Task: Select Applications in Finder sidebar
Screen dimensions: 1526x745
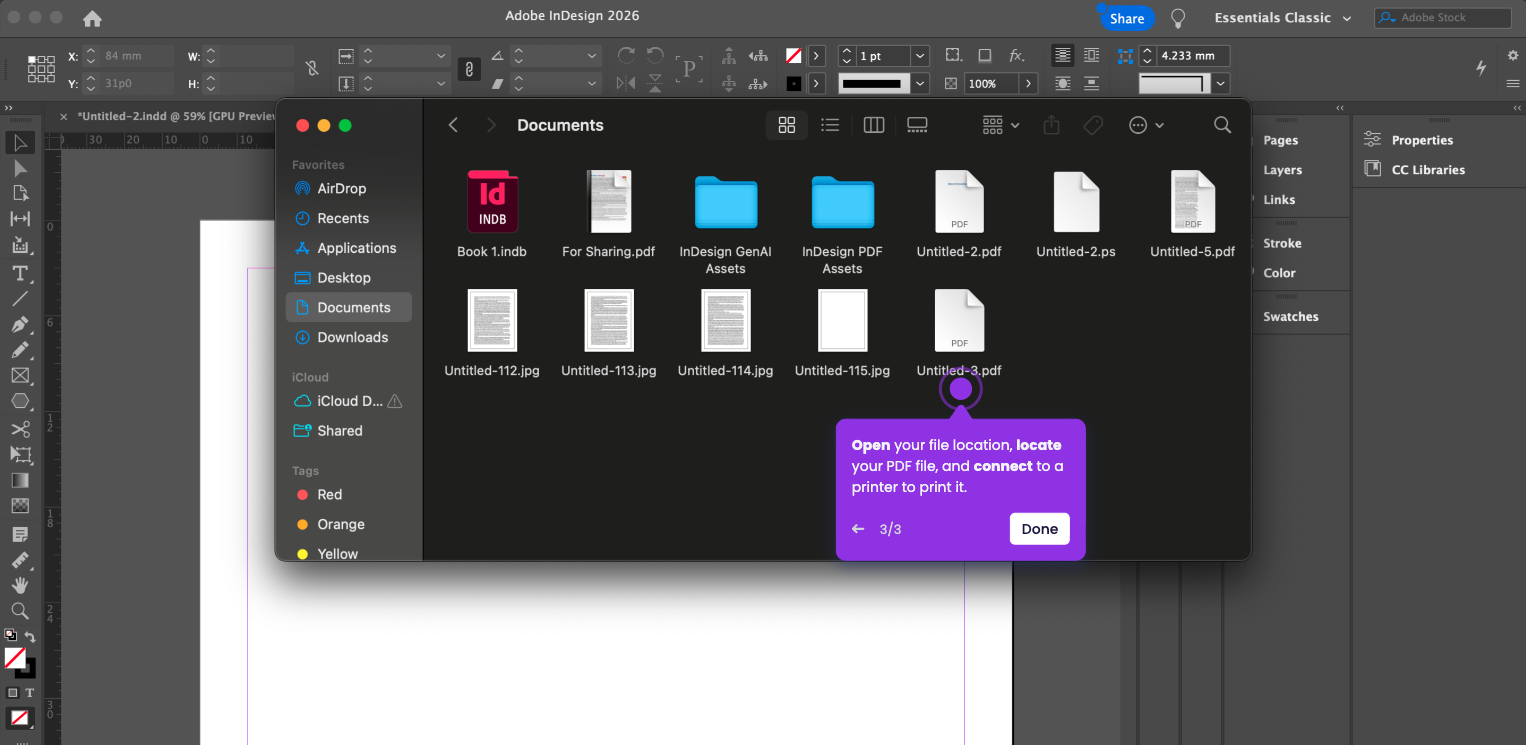Action: [x=348, y=248]
